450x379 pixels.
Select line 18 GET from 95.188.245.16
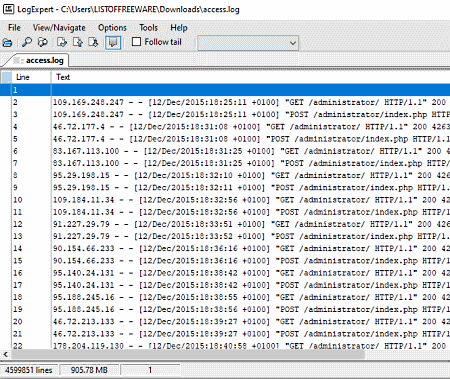tap(225, 297)
